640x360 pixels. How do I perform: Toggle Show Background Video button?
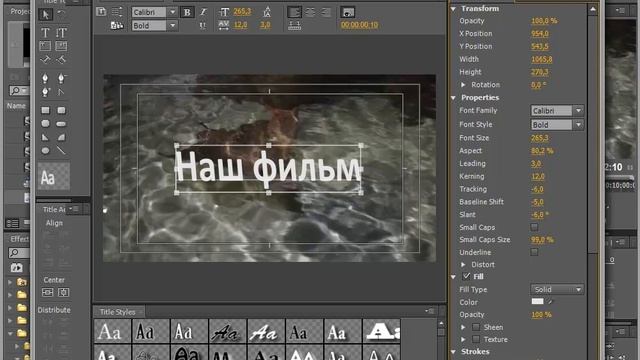348,12
